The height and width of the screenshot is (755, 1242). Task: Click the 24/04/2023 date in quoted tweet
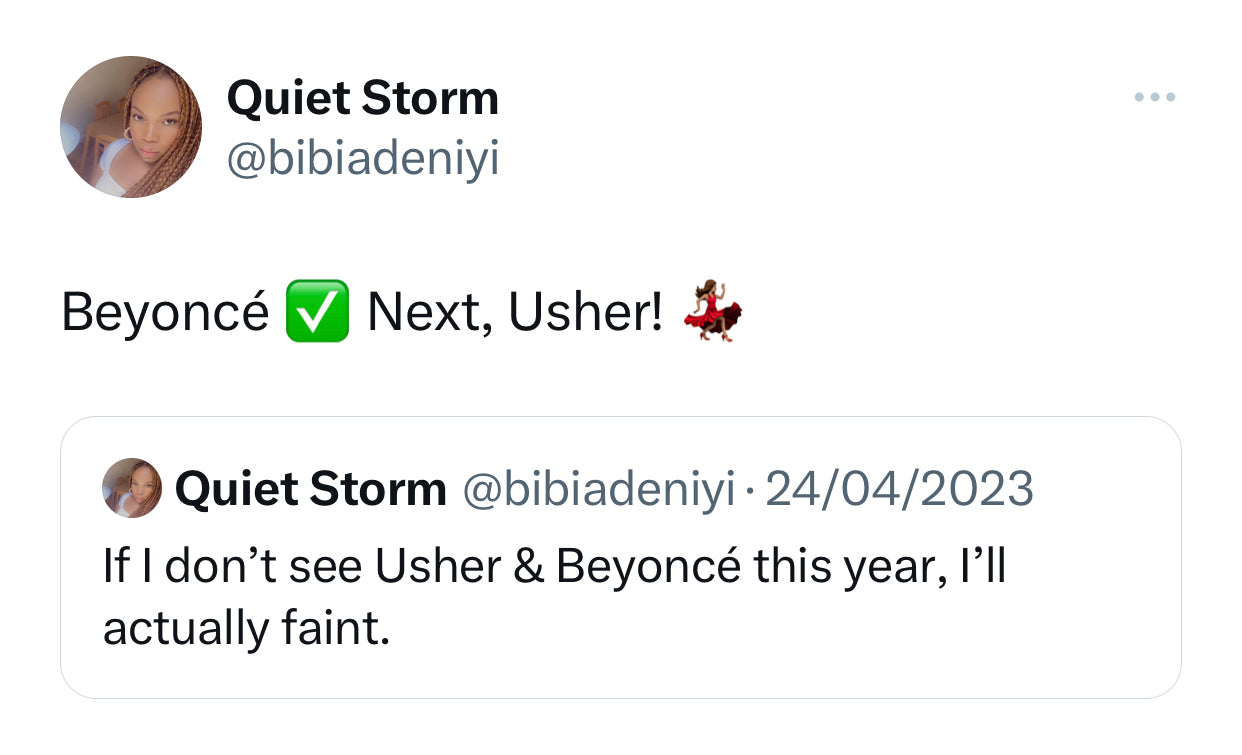[896, 489]
